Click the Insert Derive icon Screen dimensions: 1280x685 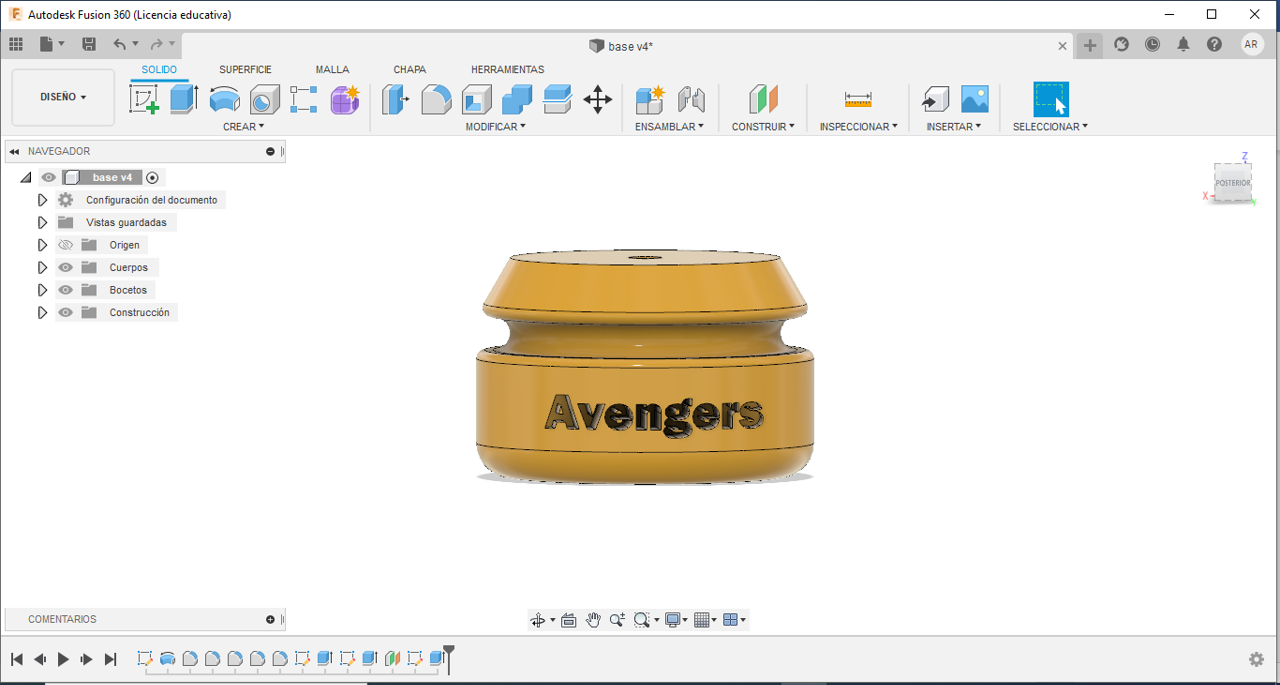[935, 99]
